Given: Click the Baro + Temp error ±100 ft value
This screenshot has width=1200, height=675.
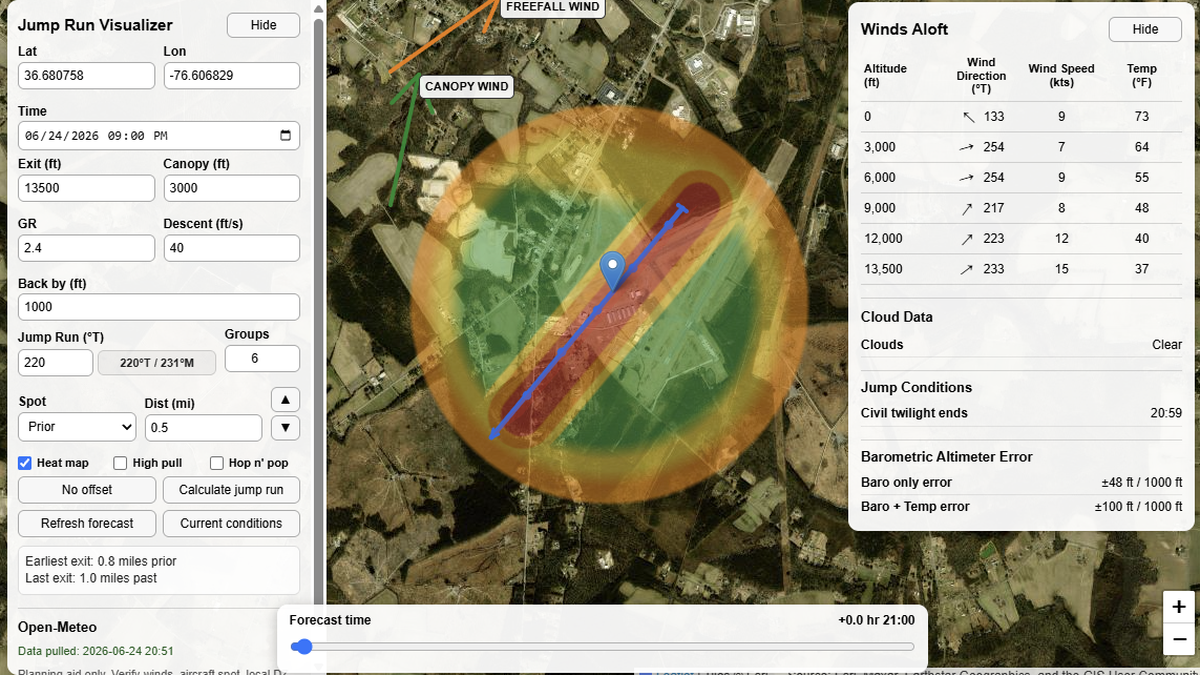Looking at the screenshot, I should point(1138,507).
